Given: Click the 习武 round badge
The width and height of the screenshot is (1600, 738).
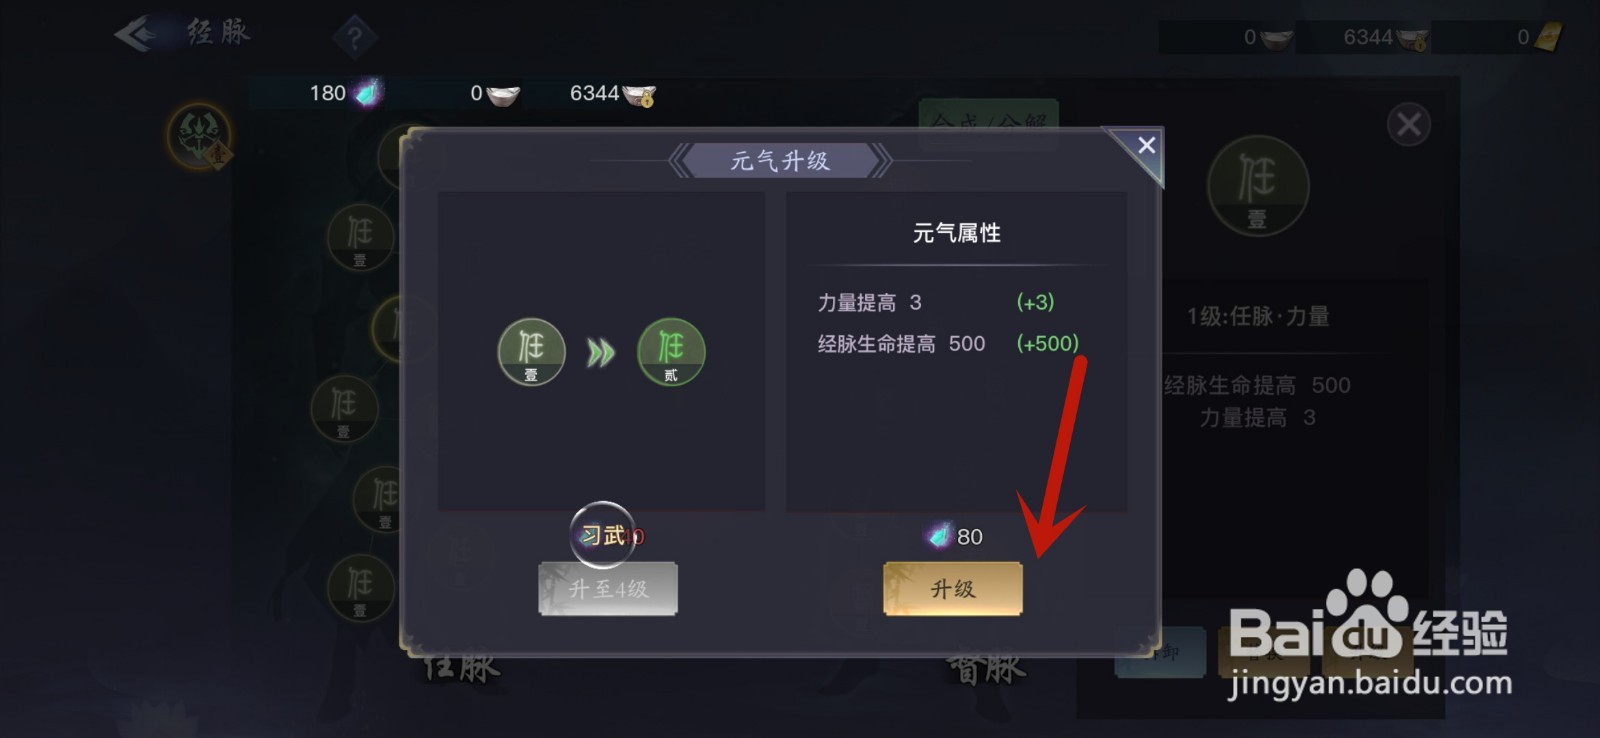Looking at the screenshot, I should (x=603, y=535).
